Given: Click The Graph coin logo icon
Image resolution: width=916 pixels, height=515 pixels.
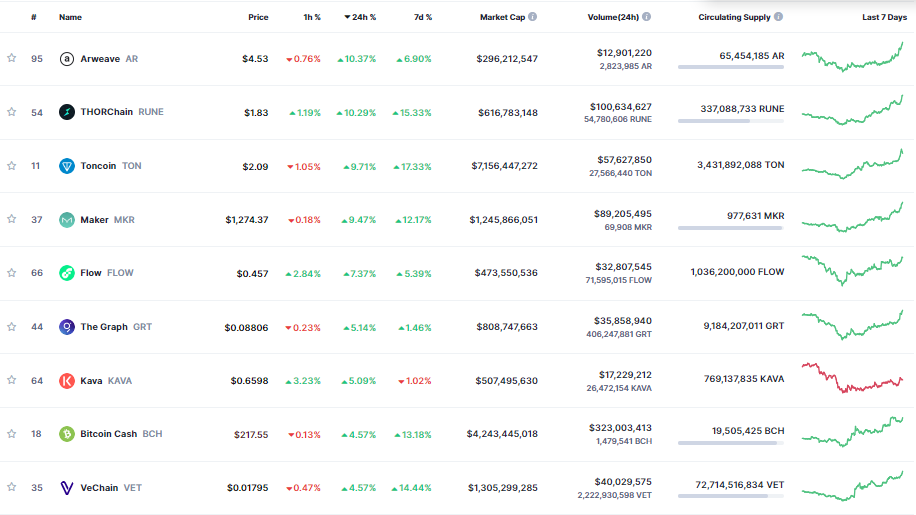Looking at the screenshot, I should coord(67,326).
